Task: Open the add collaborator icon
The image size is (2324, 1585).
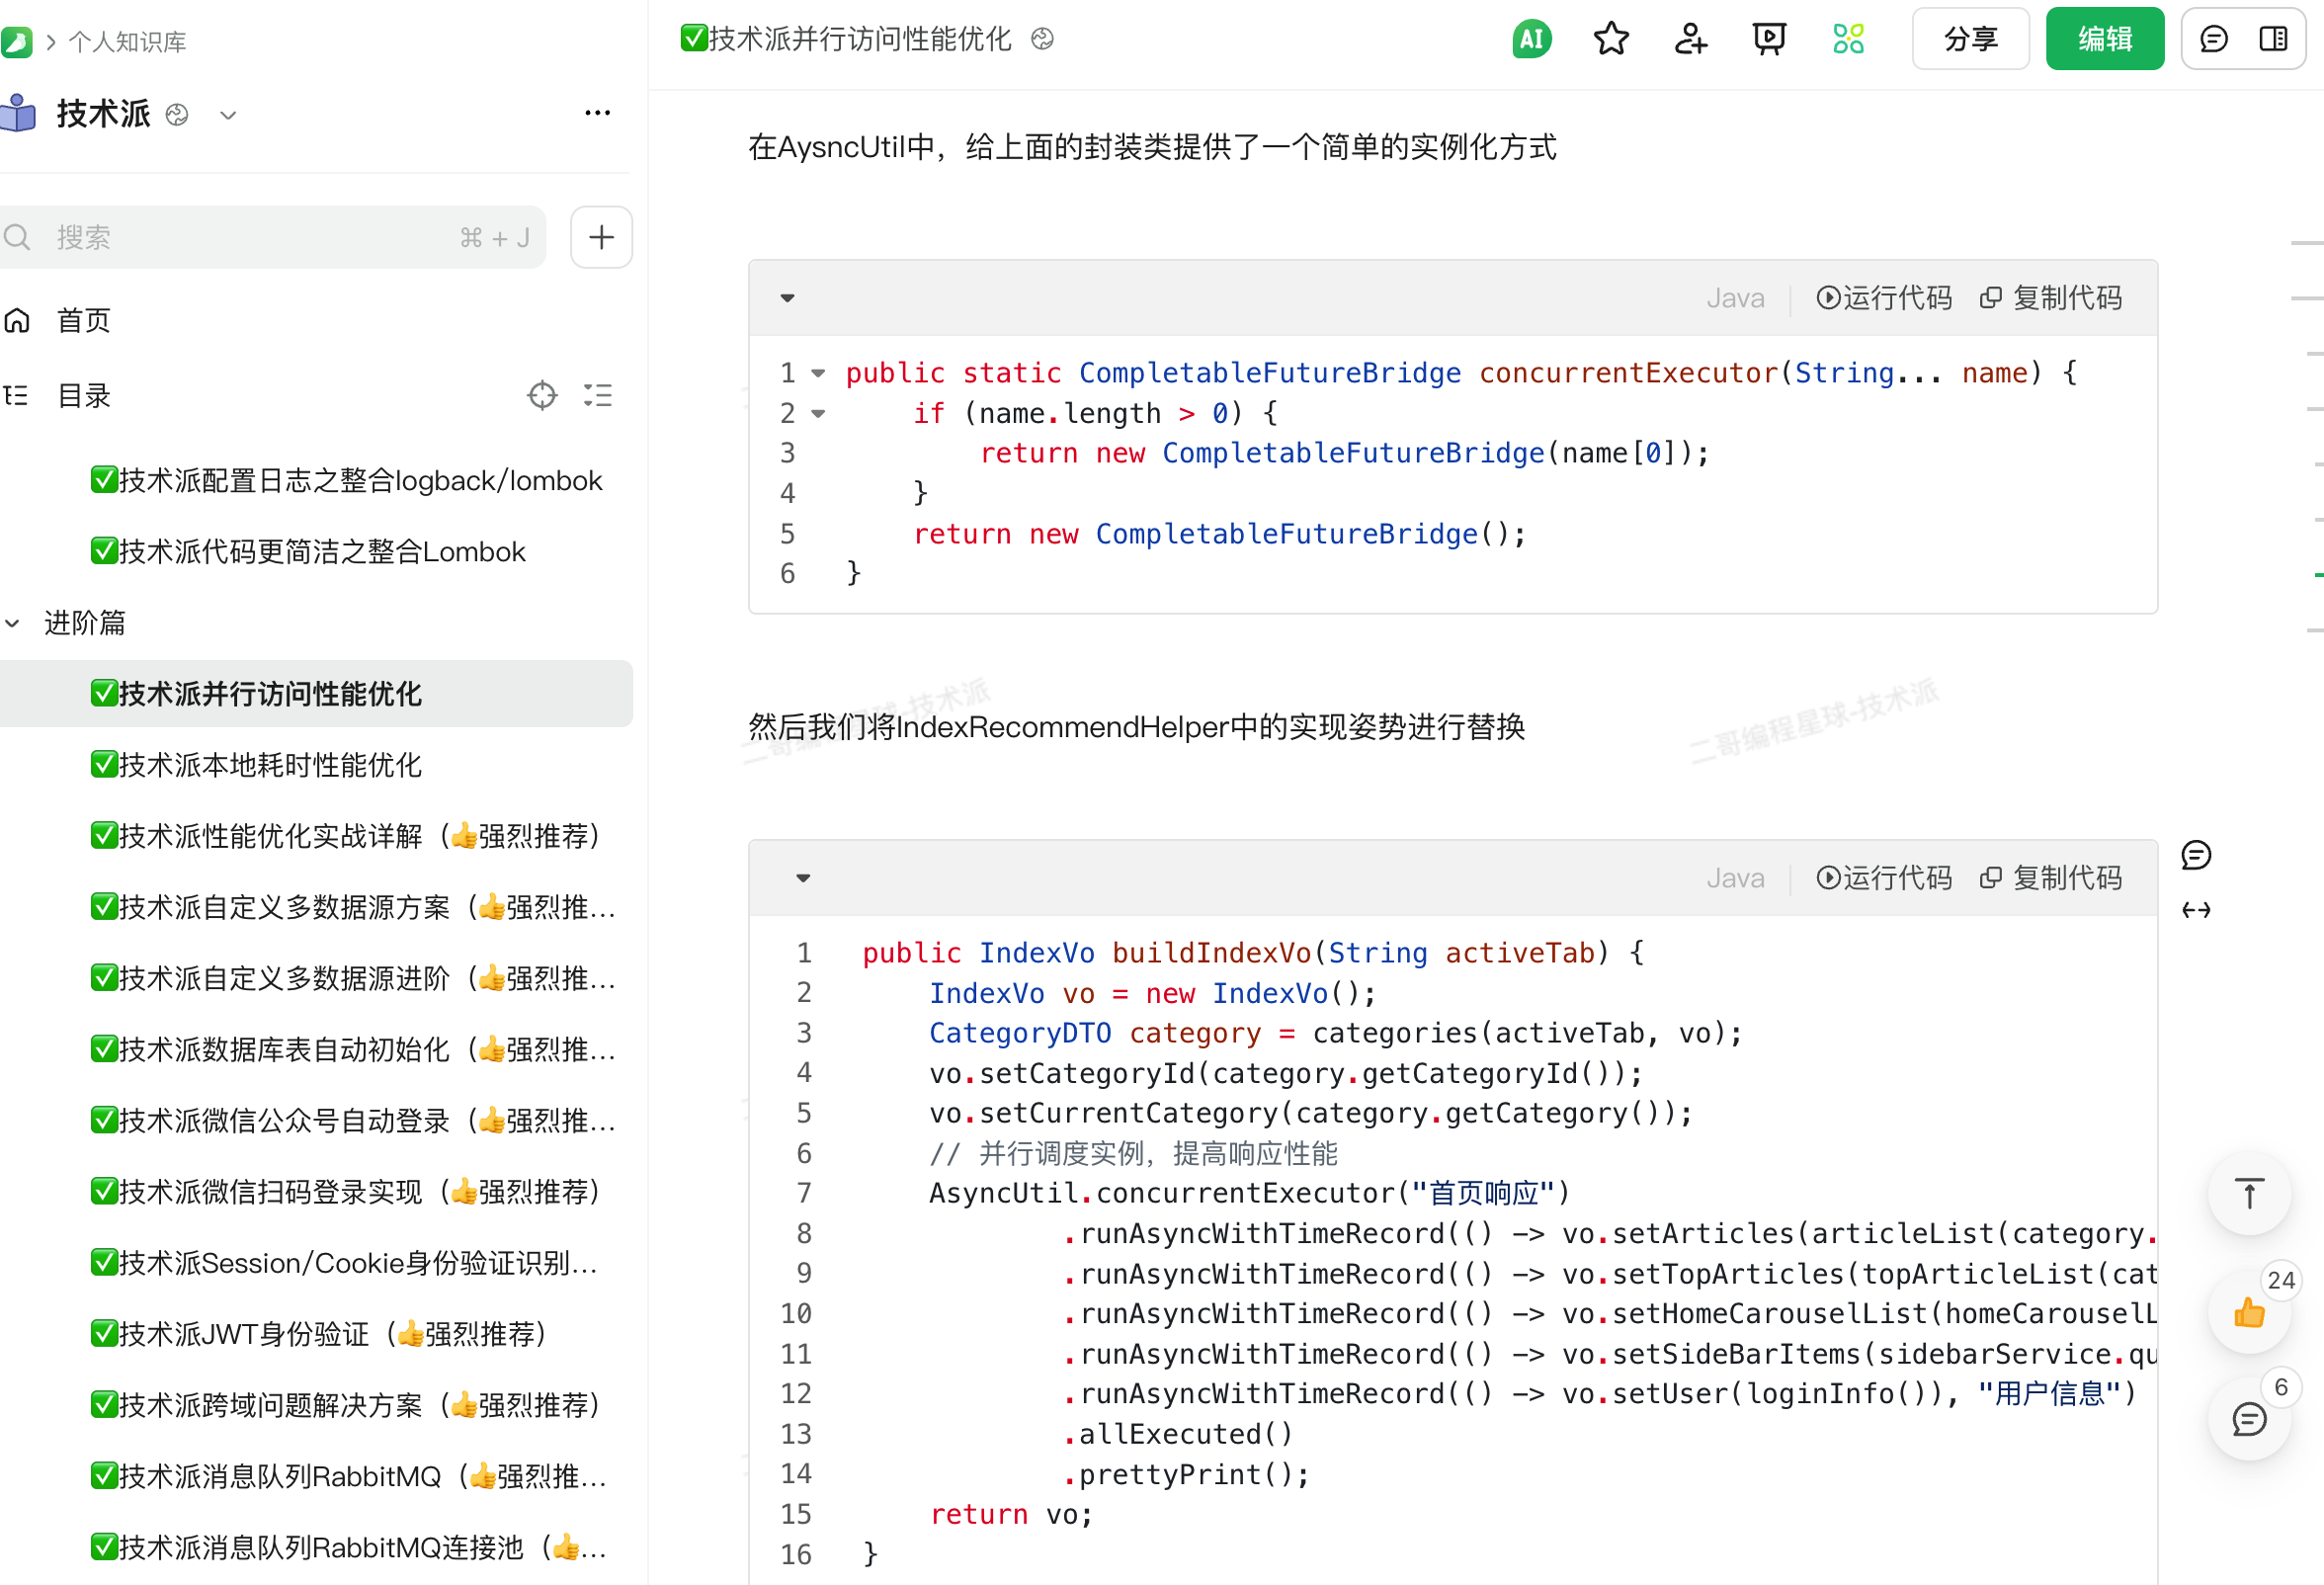Action: pyautogui.click(x=1690, y=39)
